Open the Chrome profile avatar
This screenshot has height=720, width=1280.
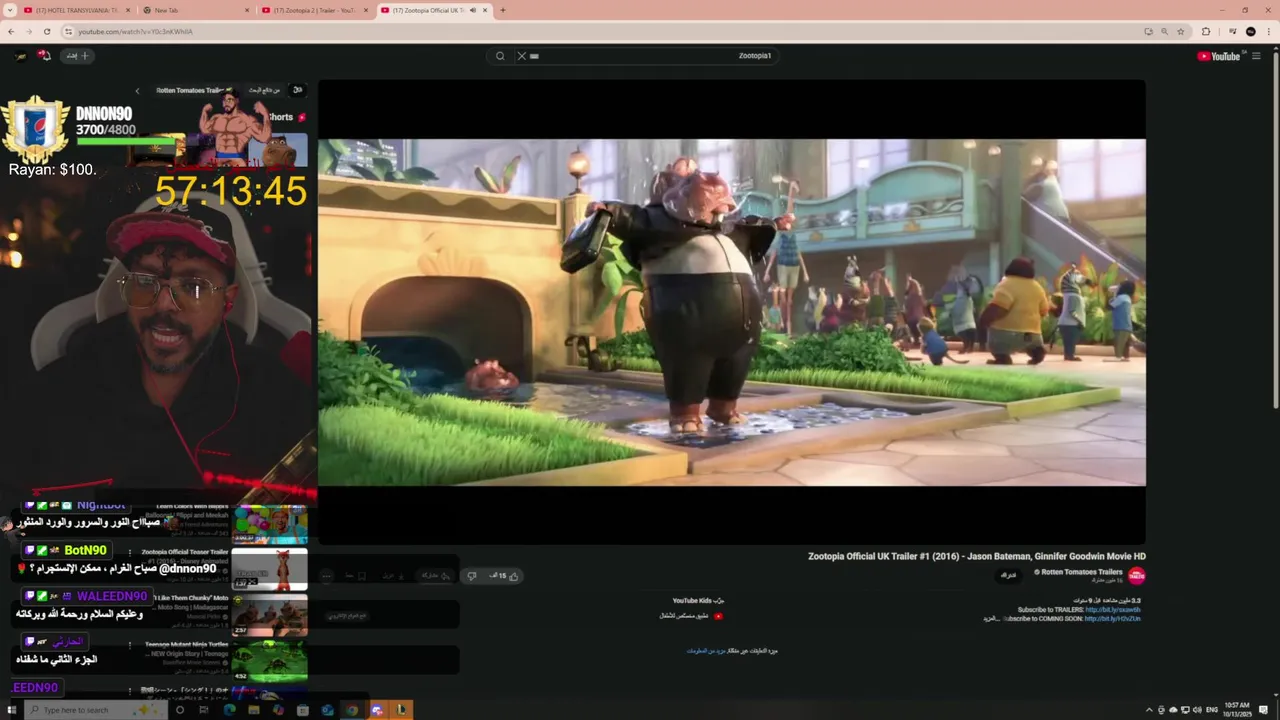(x=1250, y=31)
